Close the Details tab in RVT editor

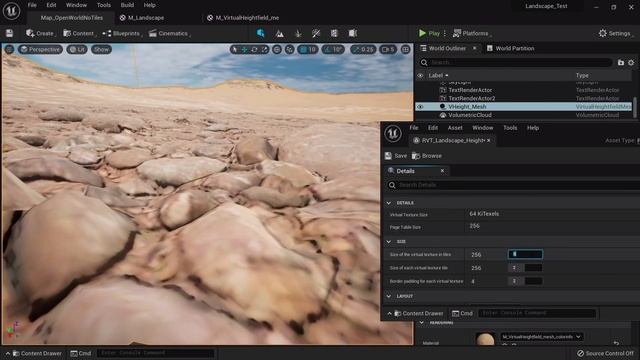coord(442,171)
